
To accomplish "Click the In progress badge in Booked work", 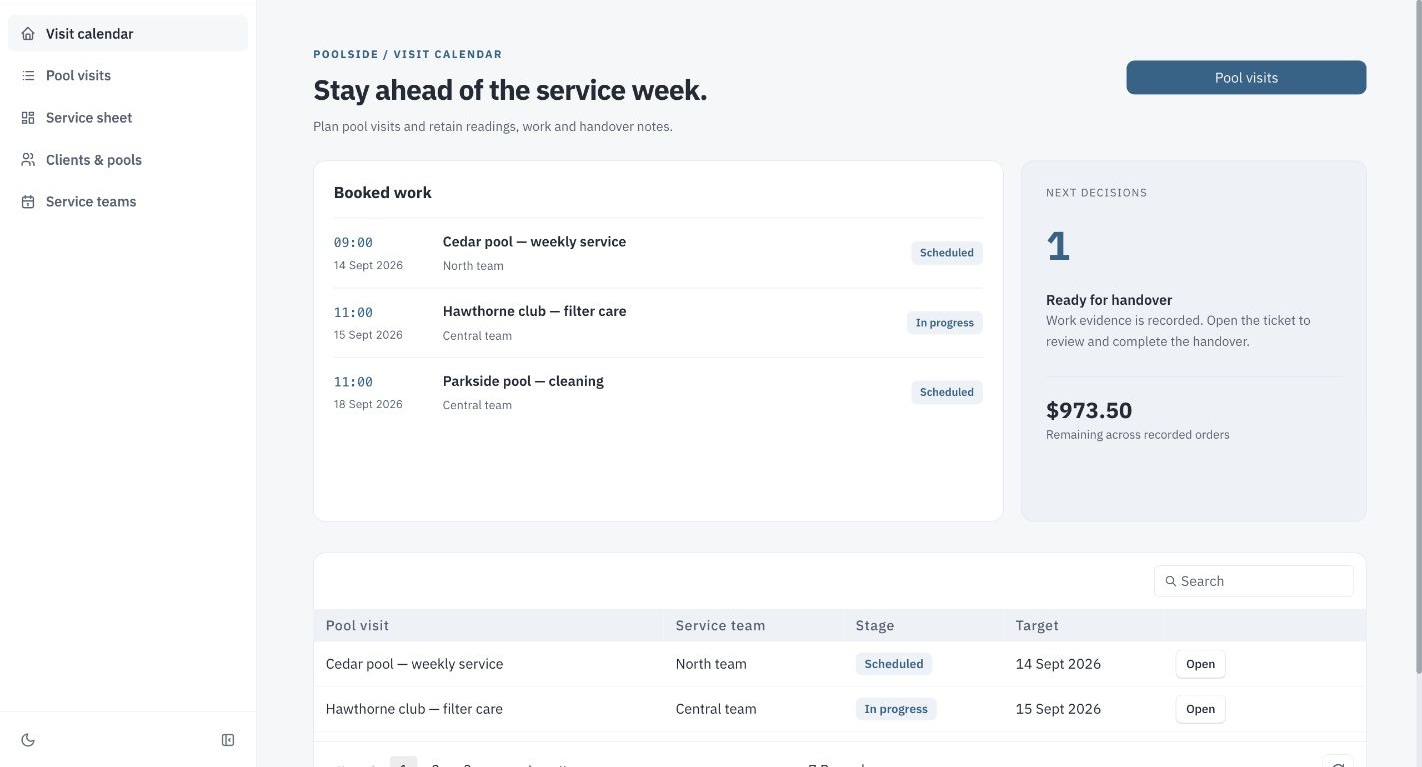I will click(x=944, y=323).
